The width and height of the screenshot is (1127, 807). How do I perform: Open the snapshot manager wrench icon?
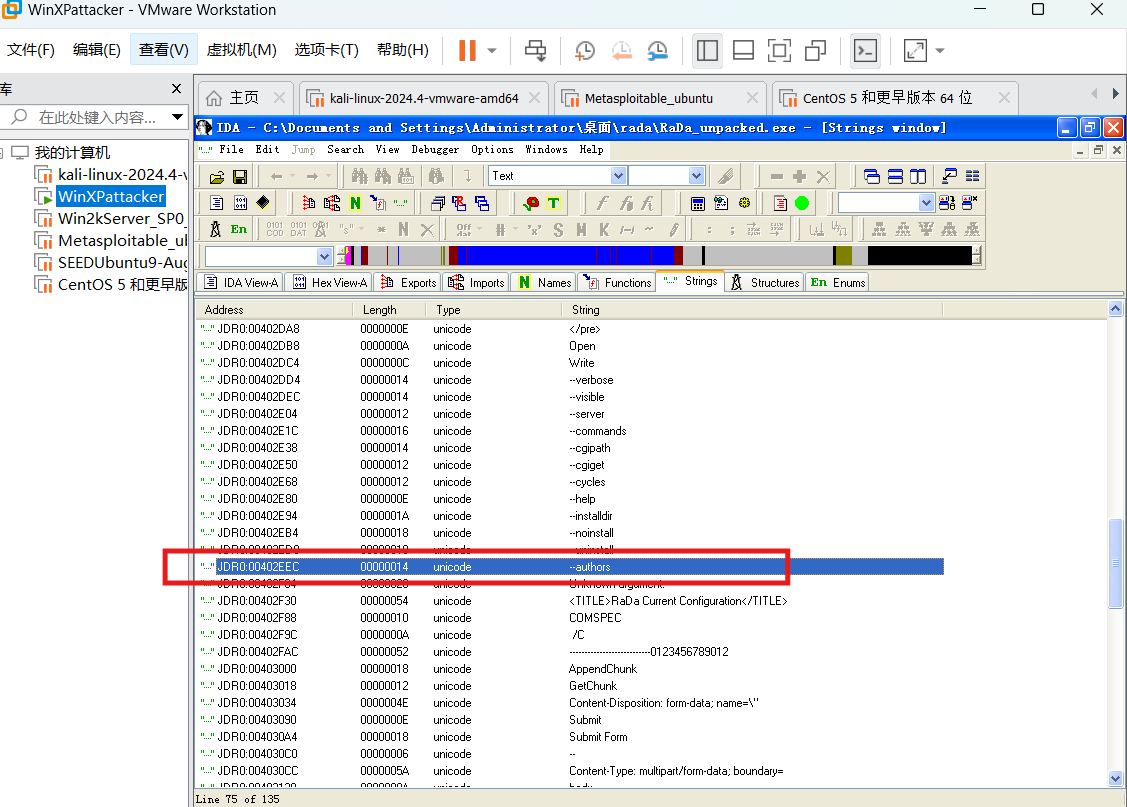pos(657,50)
